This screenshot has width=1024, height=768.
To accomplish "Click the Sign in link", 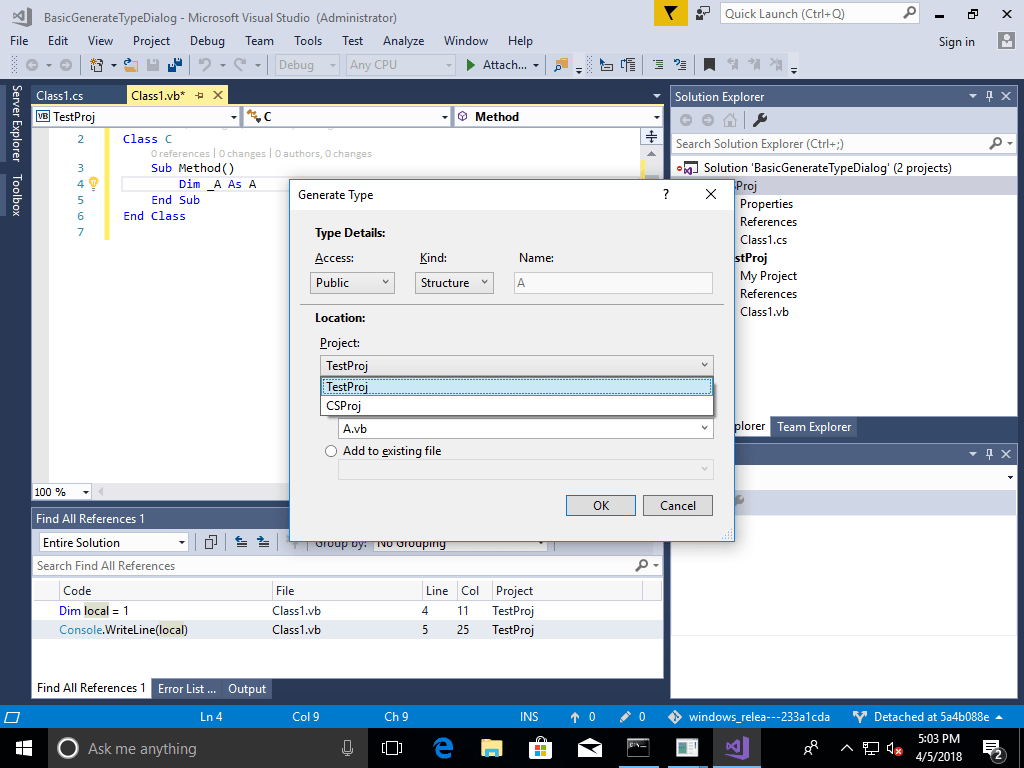I will (x=957, y=41).
